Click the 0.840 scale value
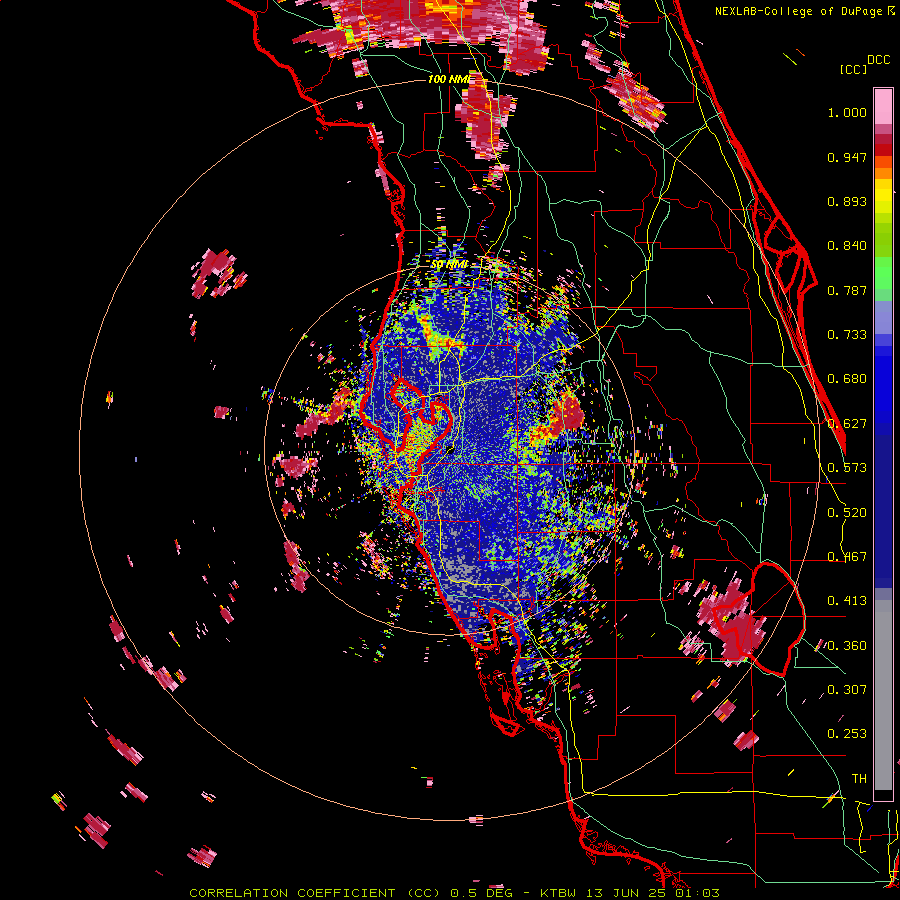 click(847, 246)
